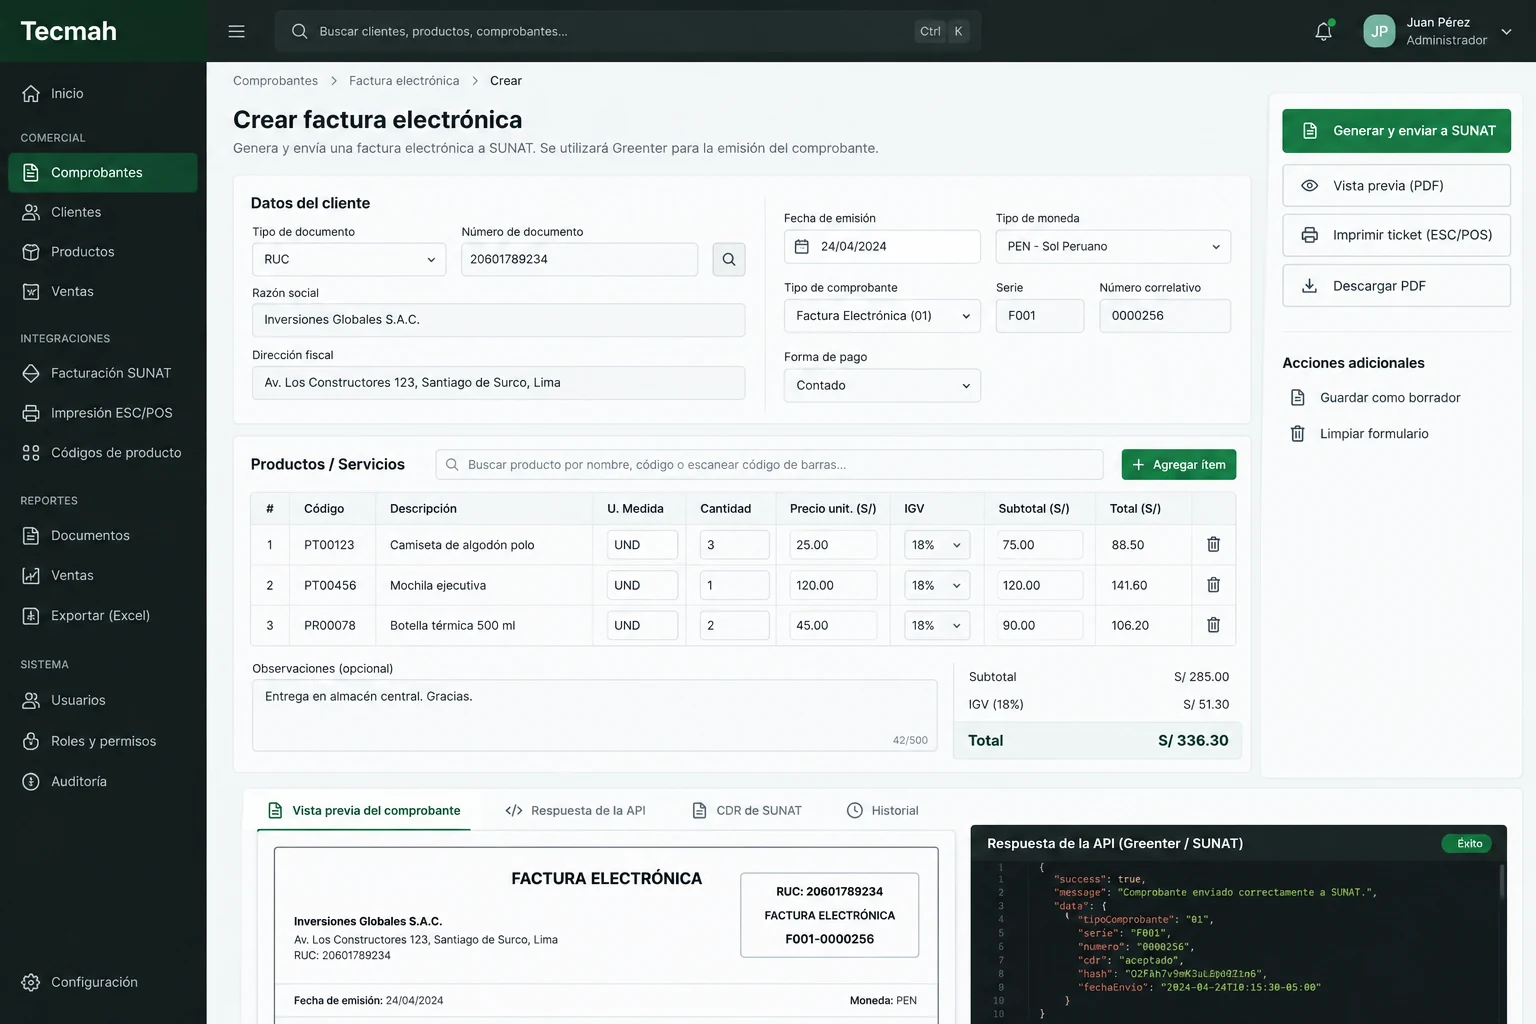Click the JP user avatar

pyautogui.click(x=1379, y=31)
